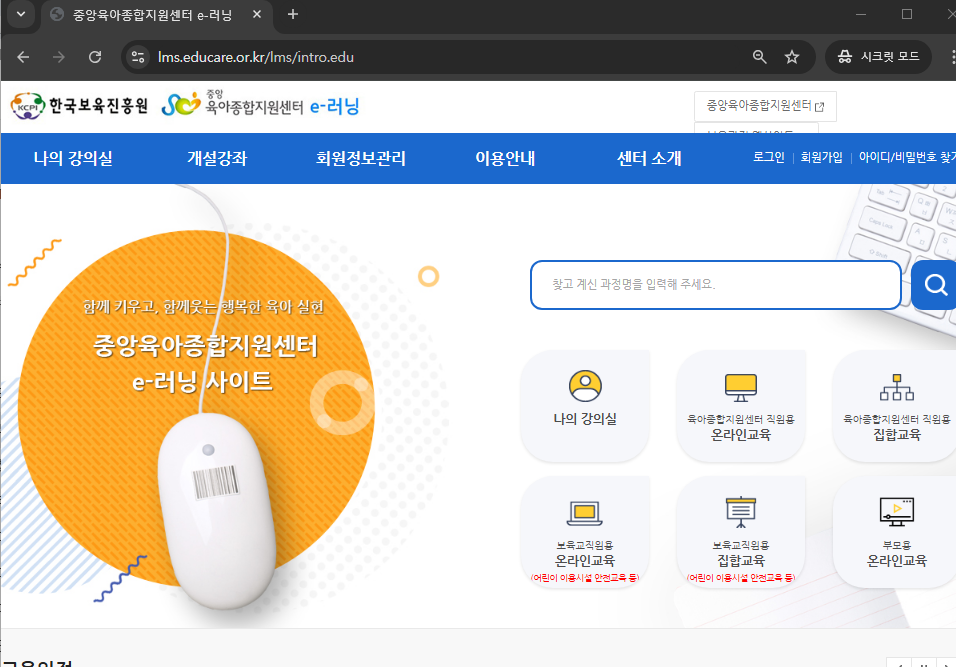This screenshot has width=956, height=667.
Task: Pause the banner slideshow
Action: (x=924, y=663)
